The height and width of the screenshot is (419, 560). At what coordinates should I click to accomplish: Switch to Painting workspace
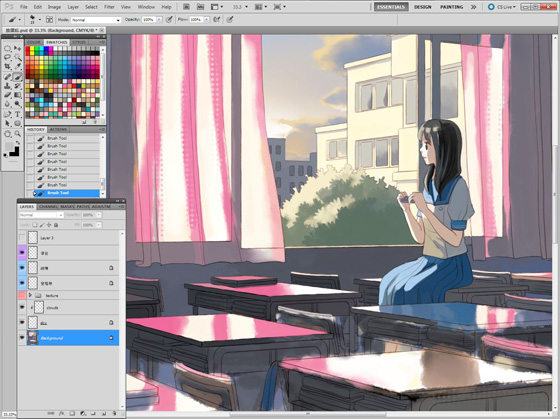coord(451,7)
